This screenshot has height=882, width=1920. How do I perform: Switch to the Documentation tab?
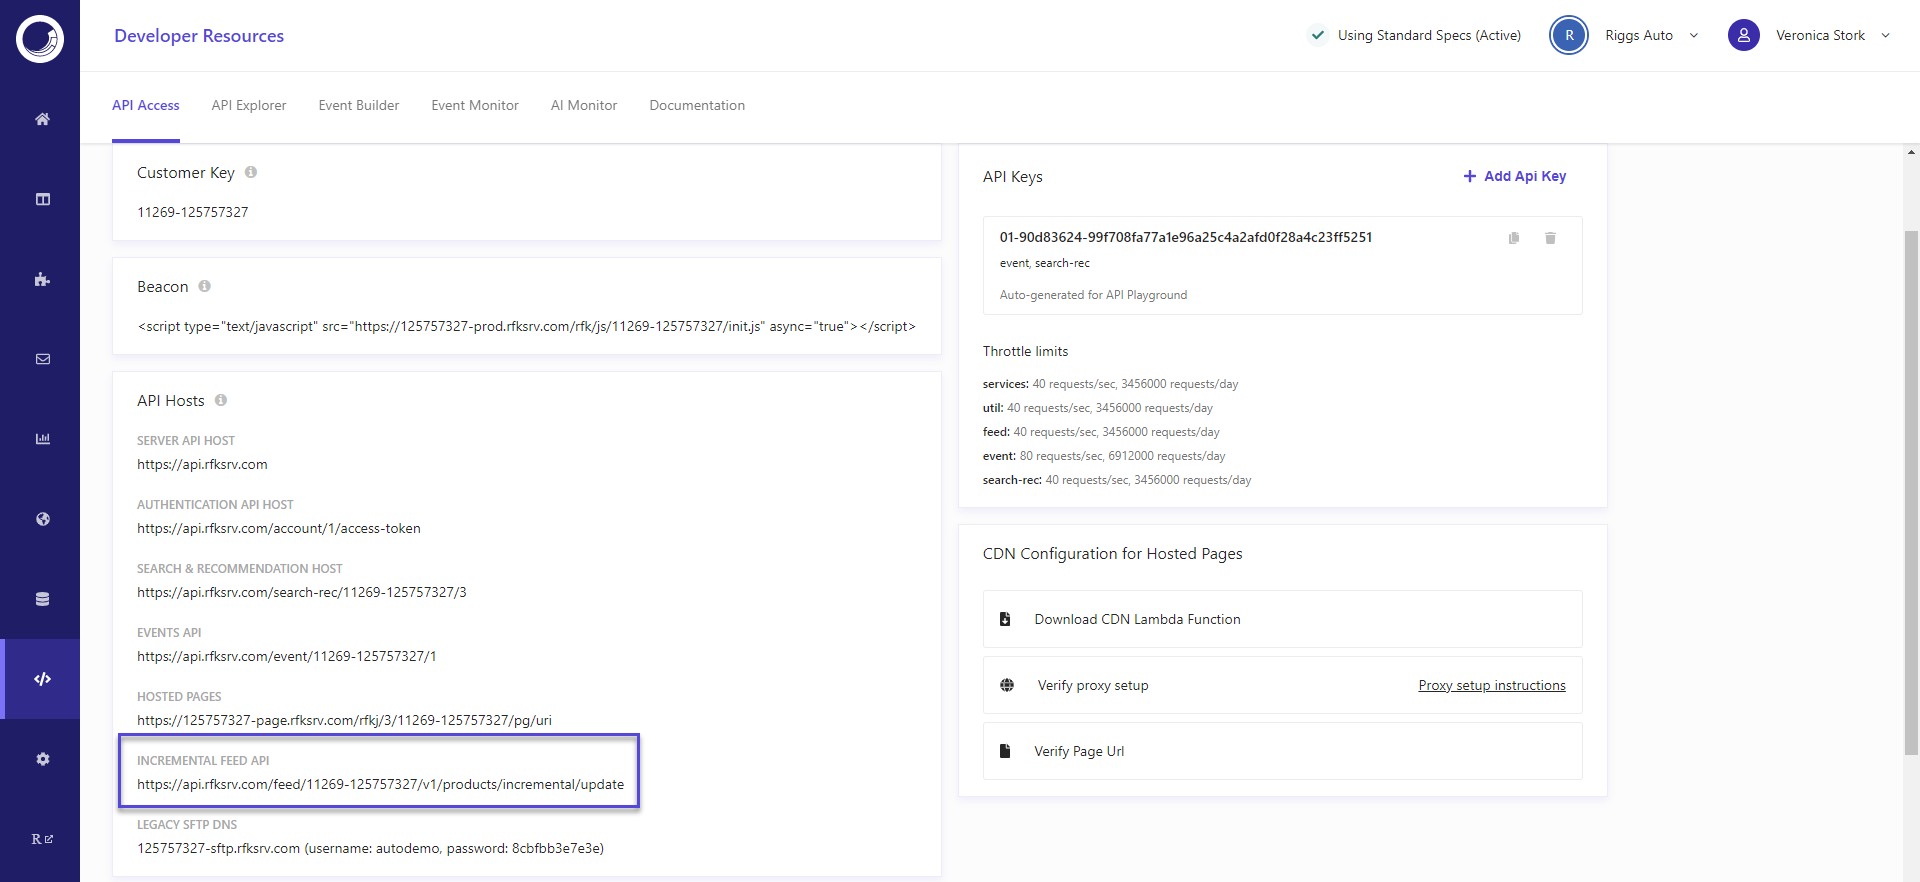(697, 105)
